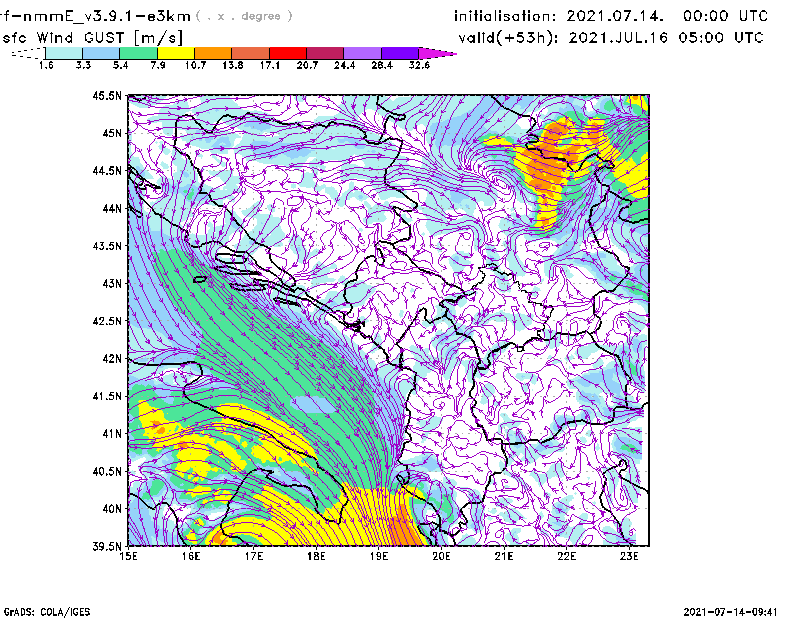Click the '41.5N' latitude label
The image size is (800, 618).
point(107,396)
